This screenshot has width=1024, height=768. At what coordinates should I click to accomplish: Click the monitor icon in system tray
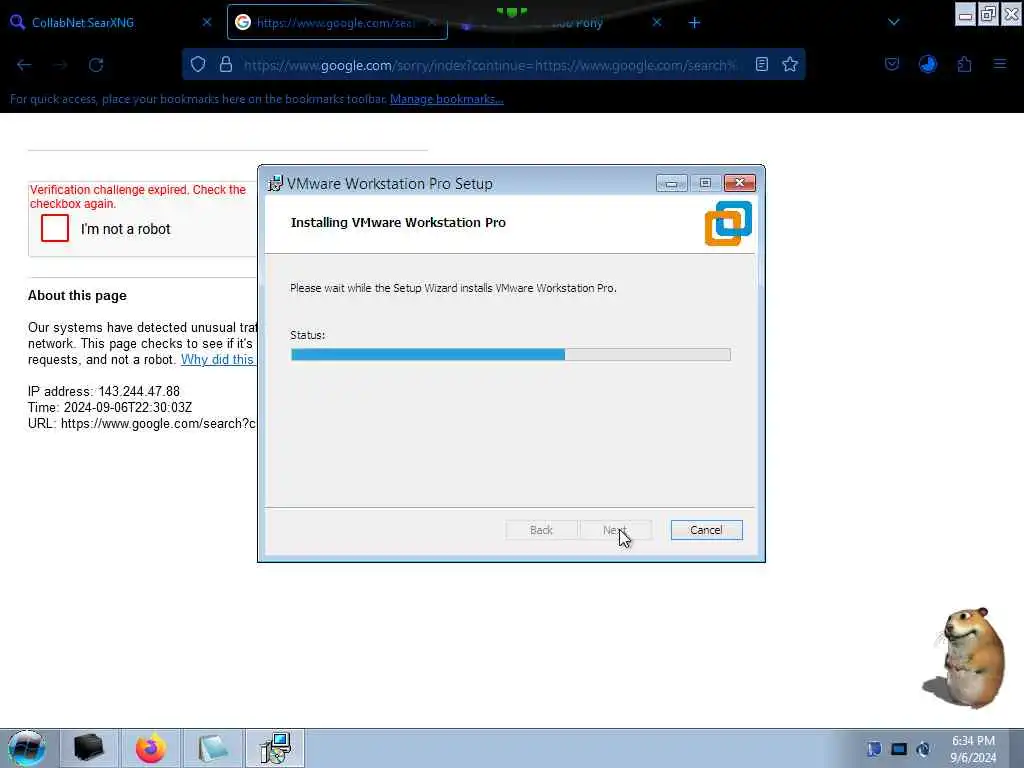point(899,749)
